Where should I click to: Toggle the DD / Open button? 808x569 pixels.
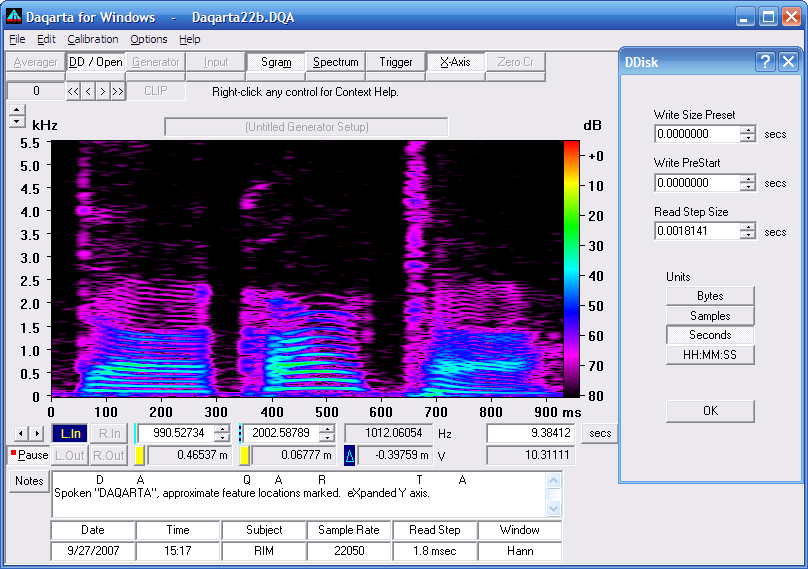pos(96,62)
